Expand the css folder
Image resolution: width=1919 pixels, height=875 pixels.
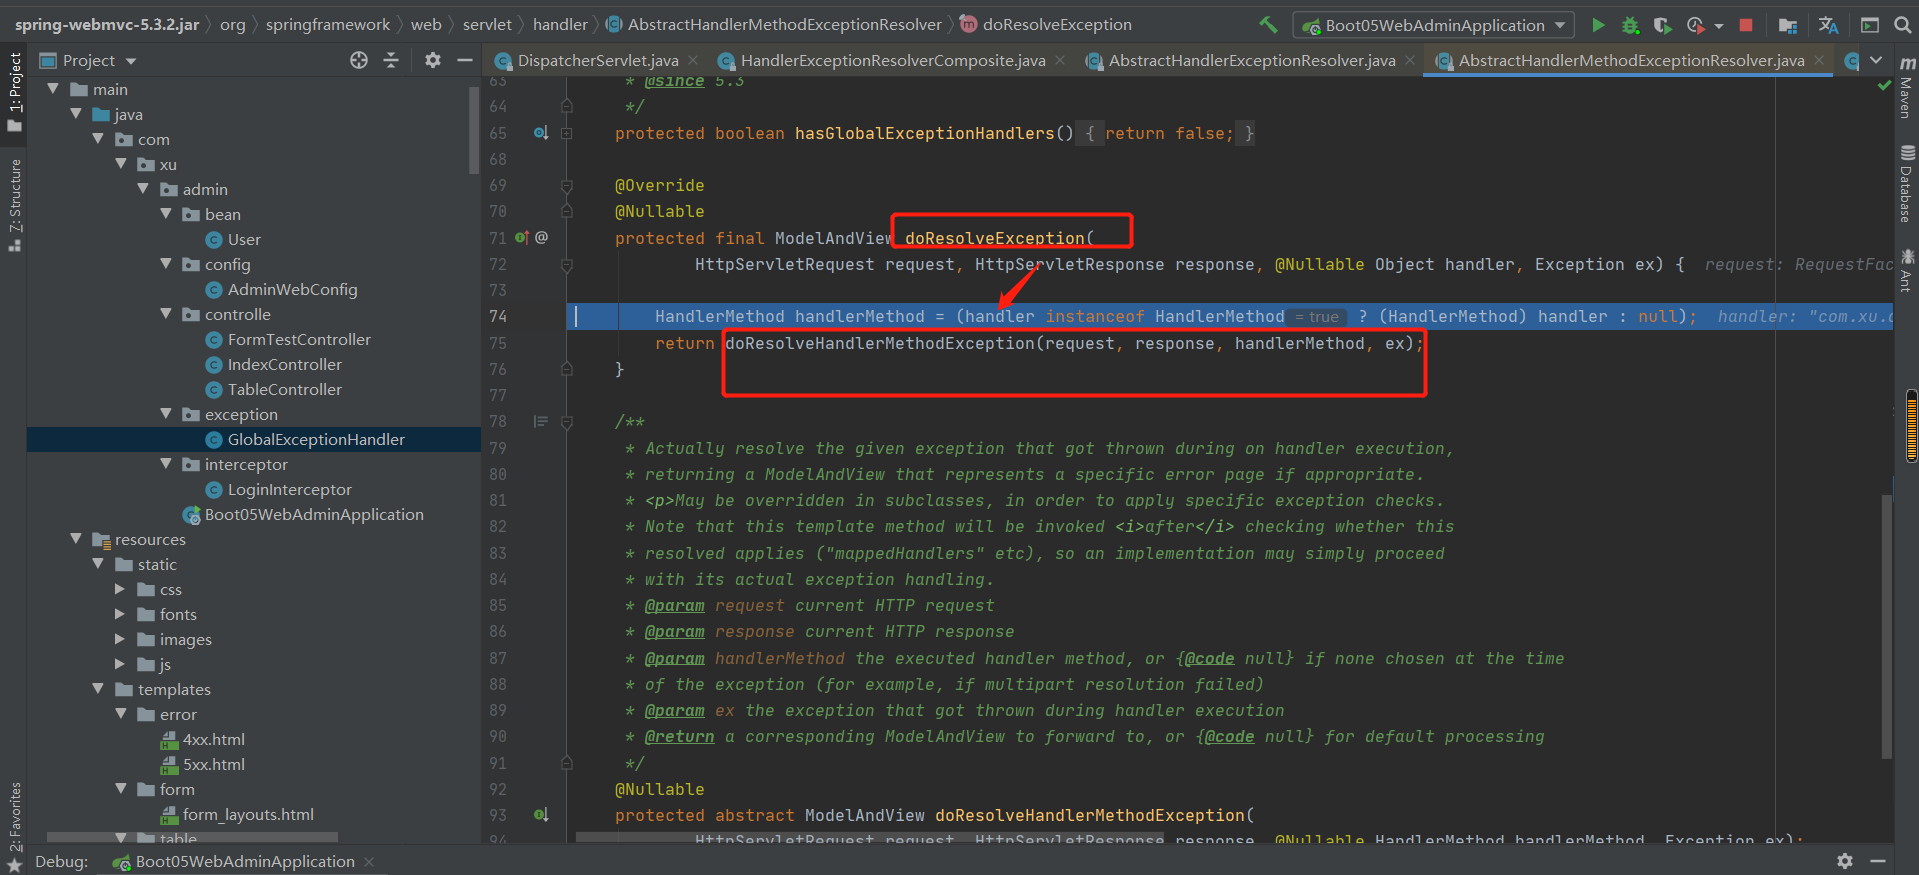(120, 589)
